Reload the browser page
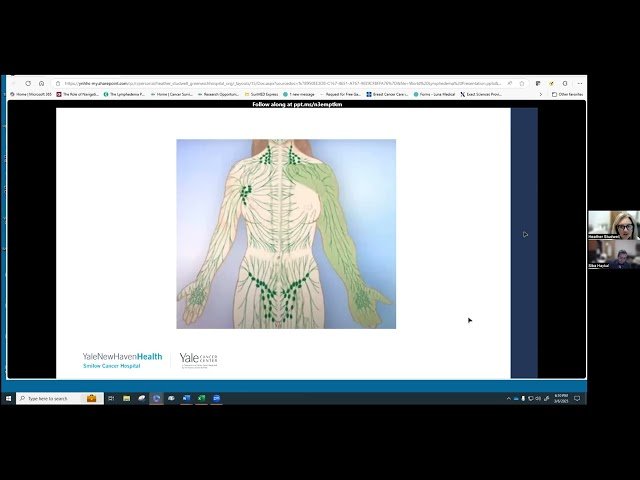 [28, 83]
